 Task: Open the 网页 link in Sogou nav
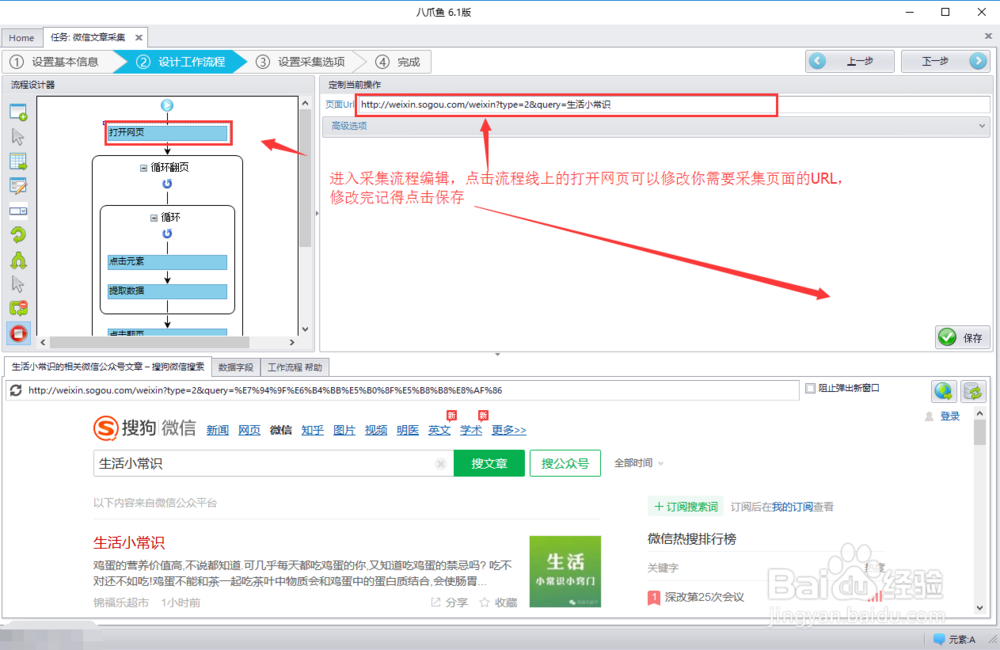249,430
